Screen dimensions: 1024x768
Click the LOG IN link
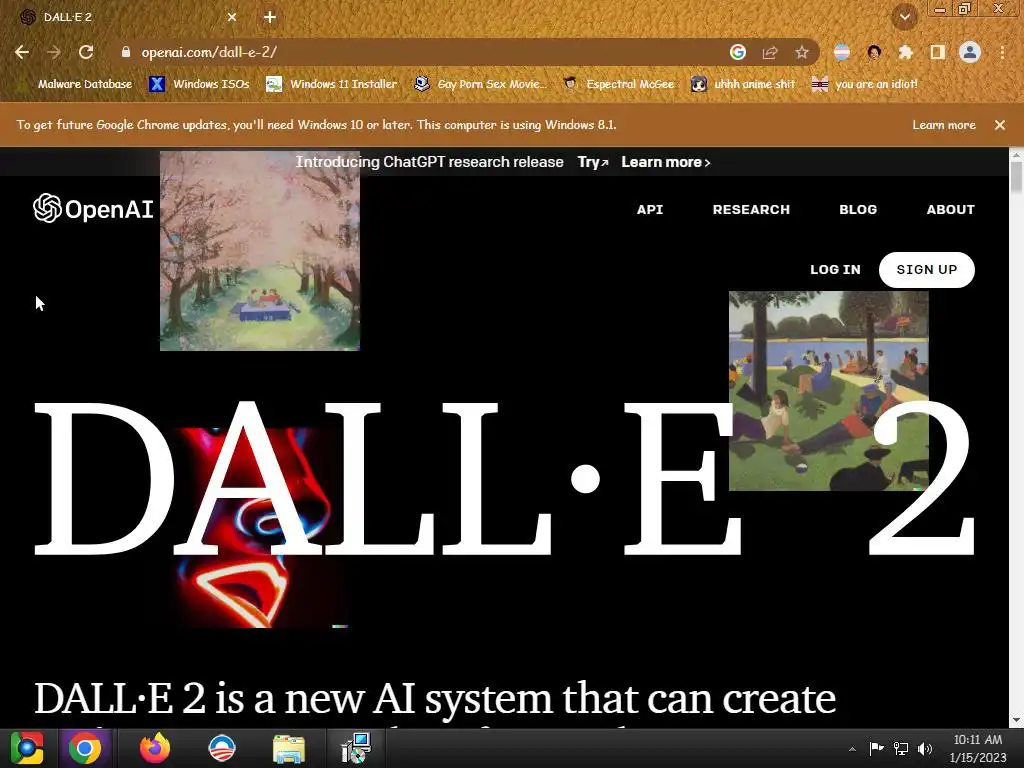click(835, 270)
